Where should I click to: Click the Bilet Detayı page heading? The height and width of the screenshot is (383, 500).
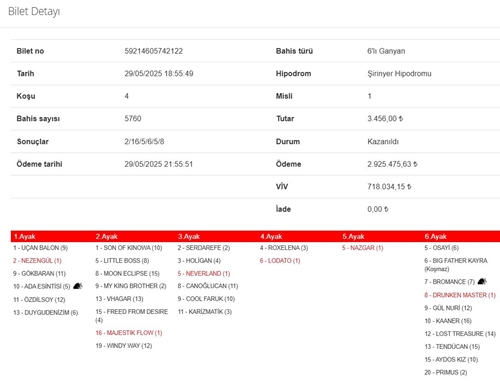(34, 11)
